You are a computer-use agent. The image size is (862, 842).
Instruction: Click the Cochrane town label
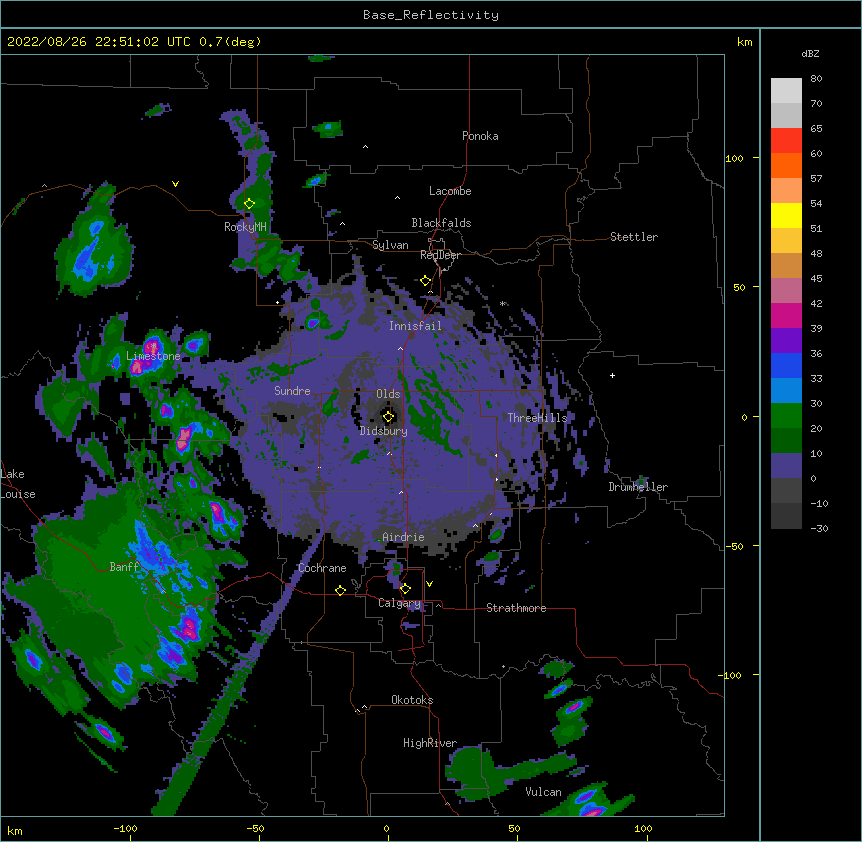322,568
